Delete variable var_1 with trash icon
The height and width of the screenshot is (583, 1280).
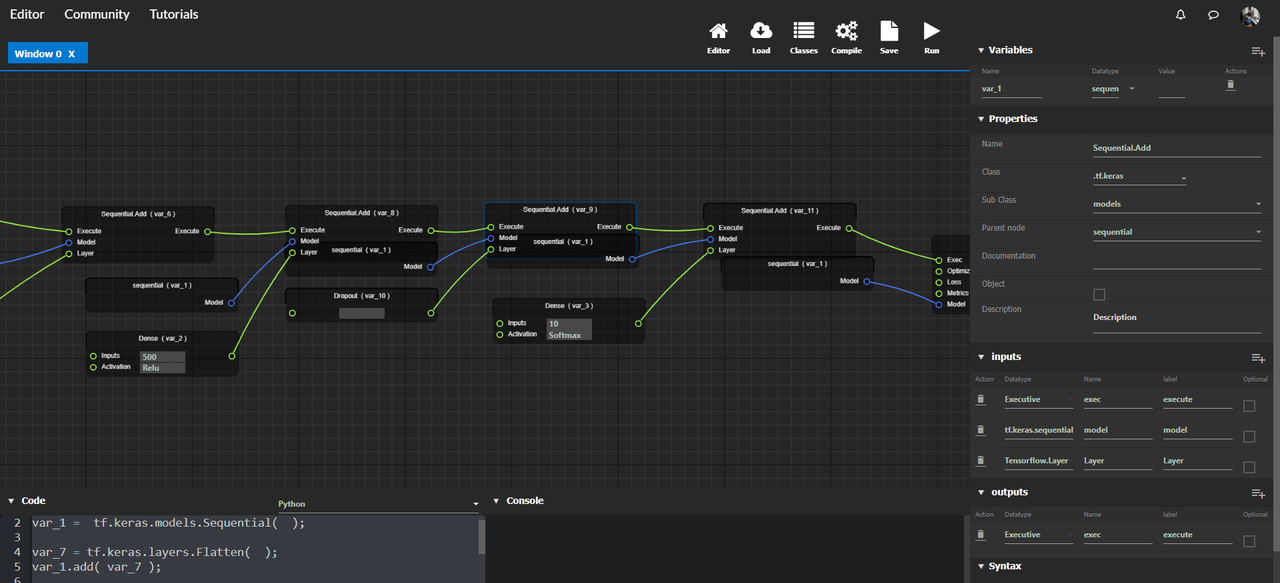(x=1231, y=86)
